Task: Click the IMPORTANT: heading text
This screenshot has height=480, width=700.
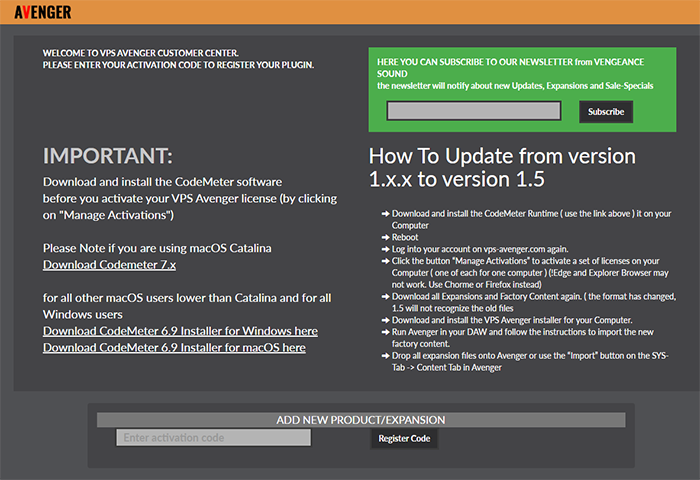Action: pyautogui.click(x=108, y=156)
